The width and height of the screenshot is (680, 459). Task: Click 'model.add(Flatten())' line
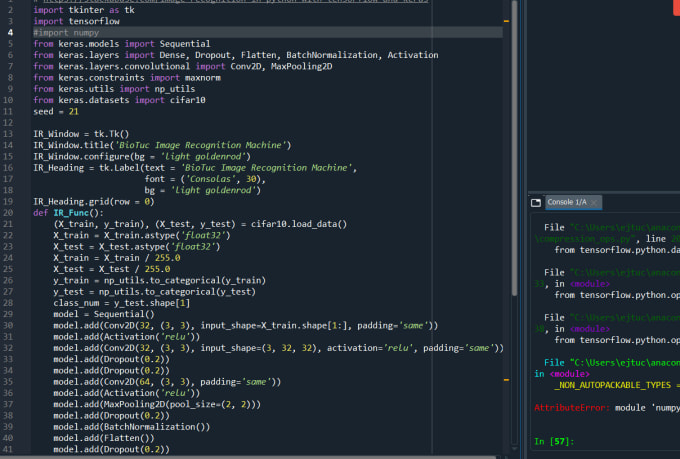[104, 439]
